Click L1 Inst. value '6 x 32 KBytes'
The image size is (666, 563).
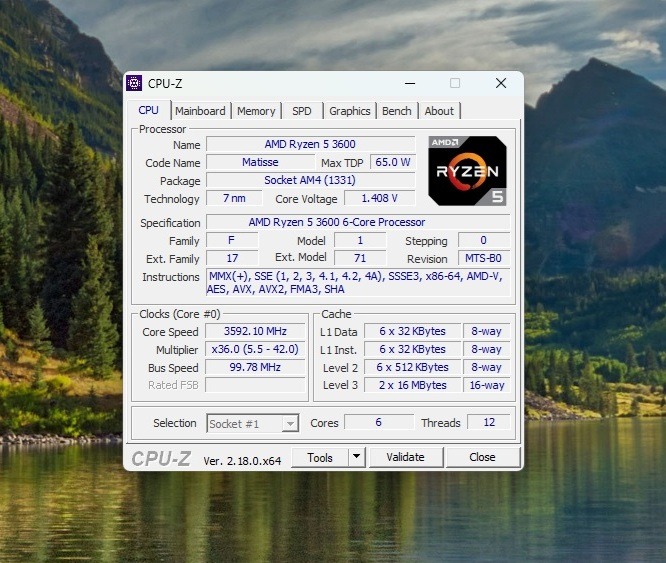(x=412, y=349)
